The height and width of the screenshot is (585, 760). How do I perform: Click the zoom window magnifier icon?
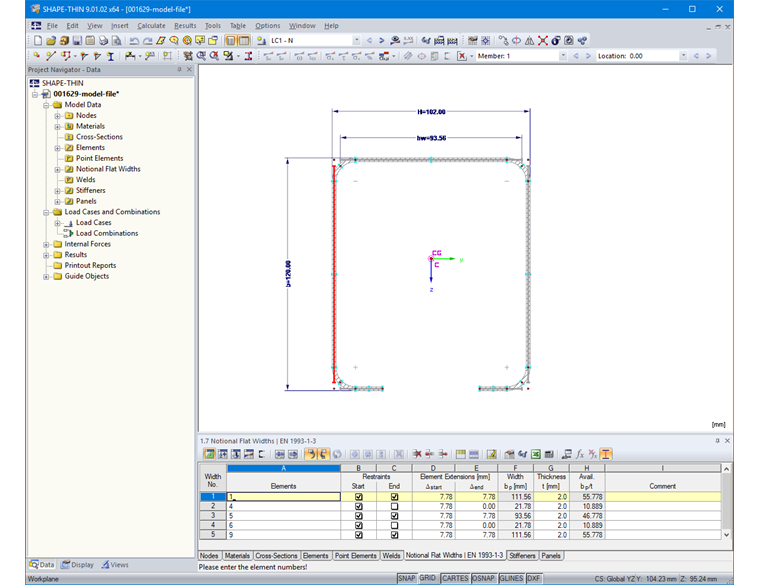tap(201, 56)
